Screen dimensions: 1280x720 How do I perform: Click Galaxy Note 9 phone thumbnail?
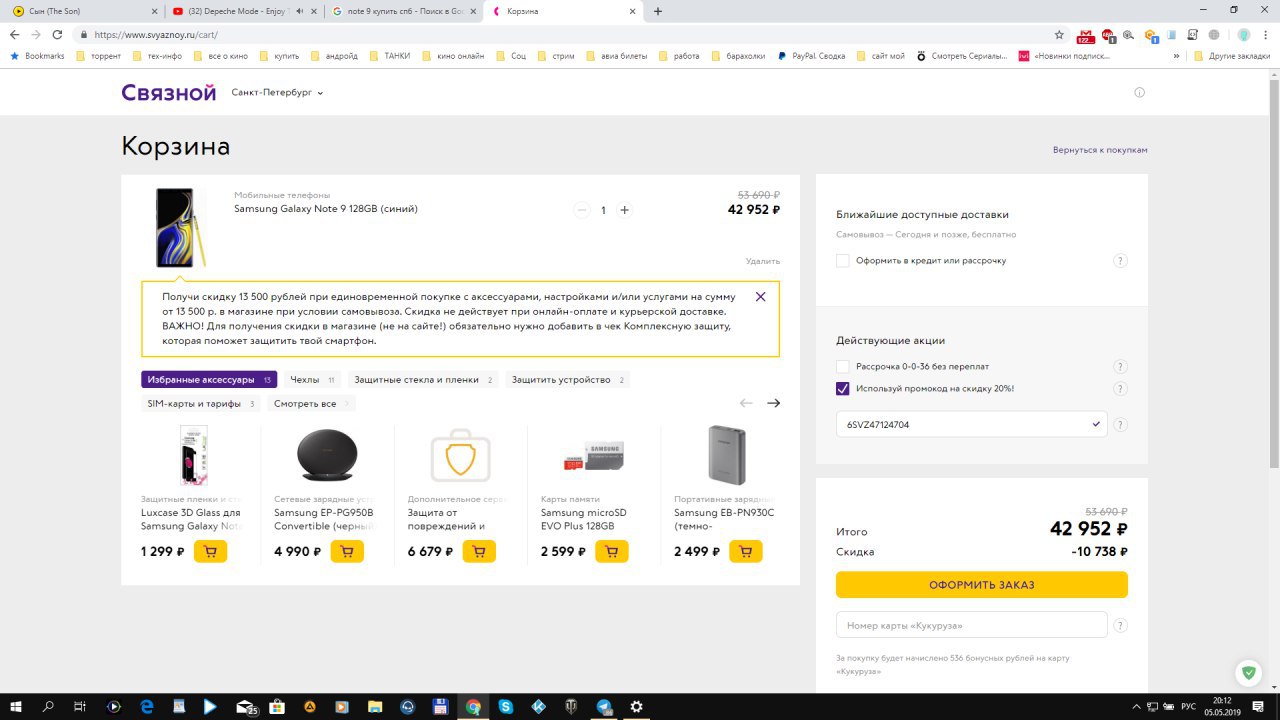pos(179,227)
